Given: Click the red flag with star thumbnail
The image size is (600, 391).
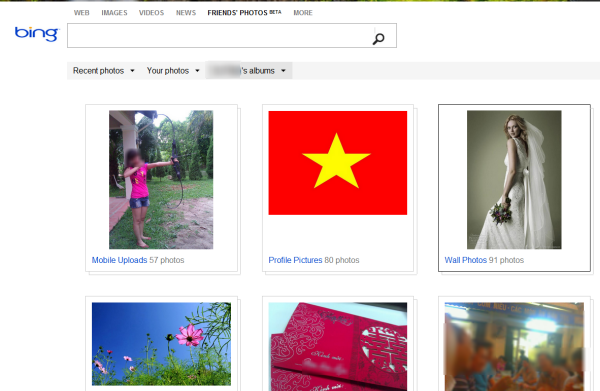Looking at the screenshot, I should [338, 163].
